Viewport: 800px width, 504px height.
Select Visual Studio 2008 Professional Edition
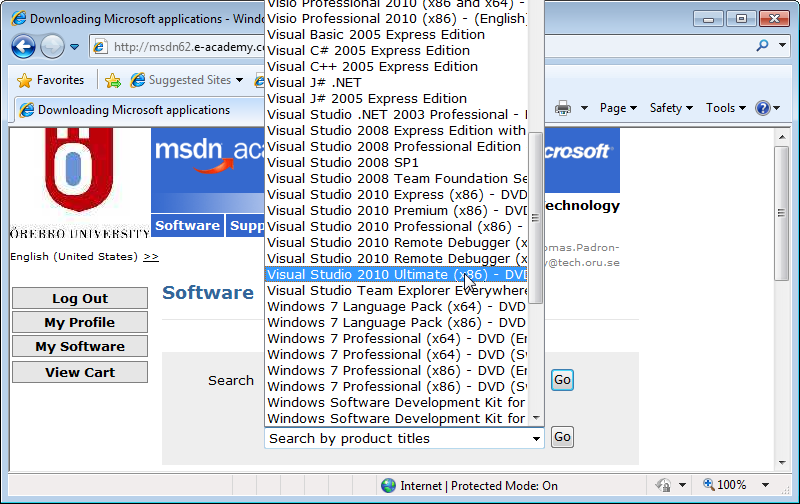(396, 146)
